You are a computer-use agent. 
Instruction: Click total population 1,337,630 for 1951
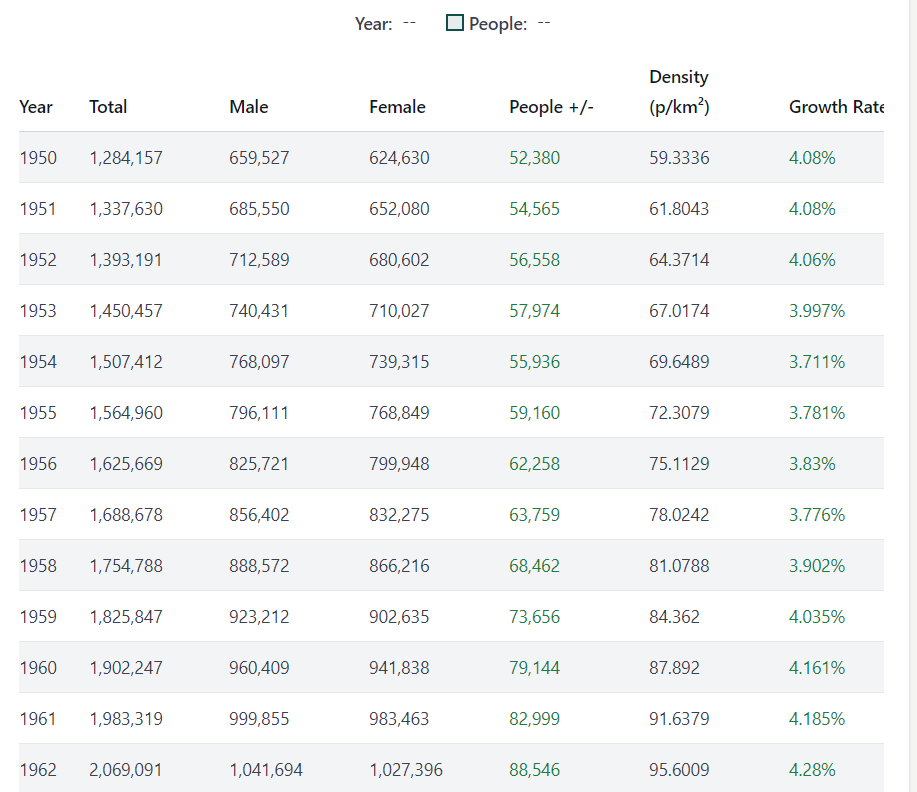[126, 209]
